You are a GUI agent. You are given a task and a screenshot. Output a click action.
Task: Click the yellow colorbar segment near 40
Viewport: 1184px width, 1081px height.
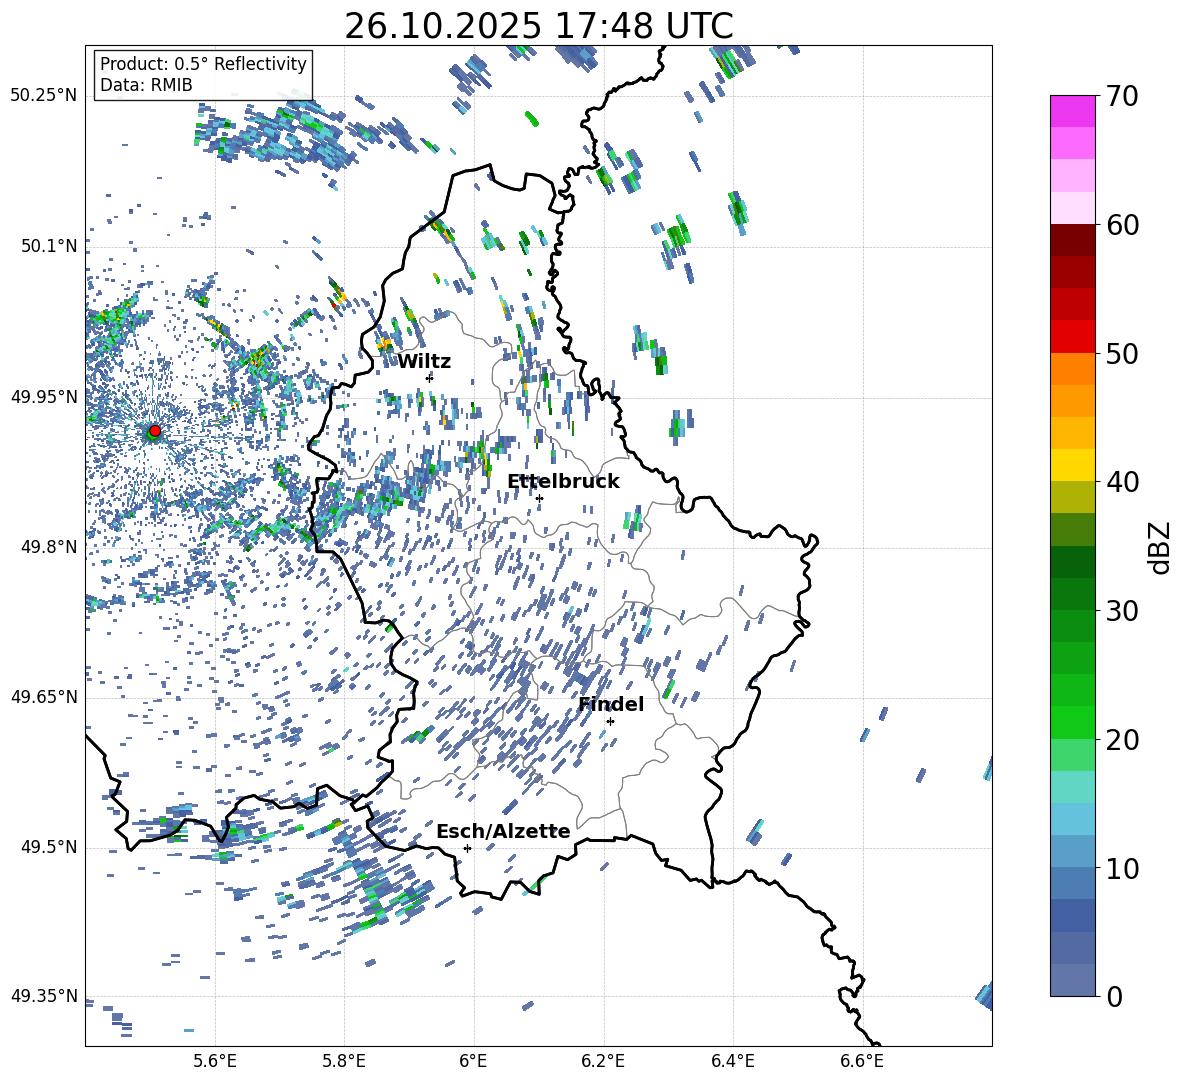pos(1072,465)
